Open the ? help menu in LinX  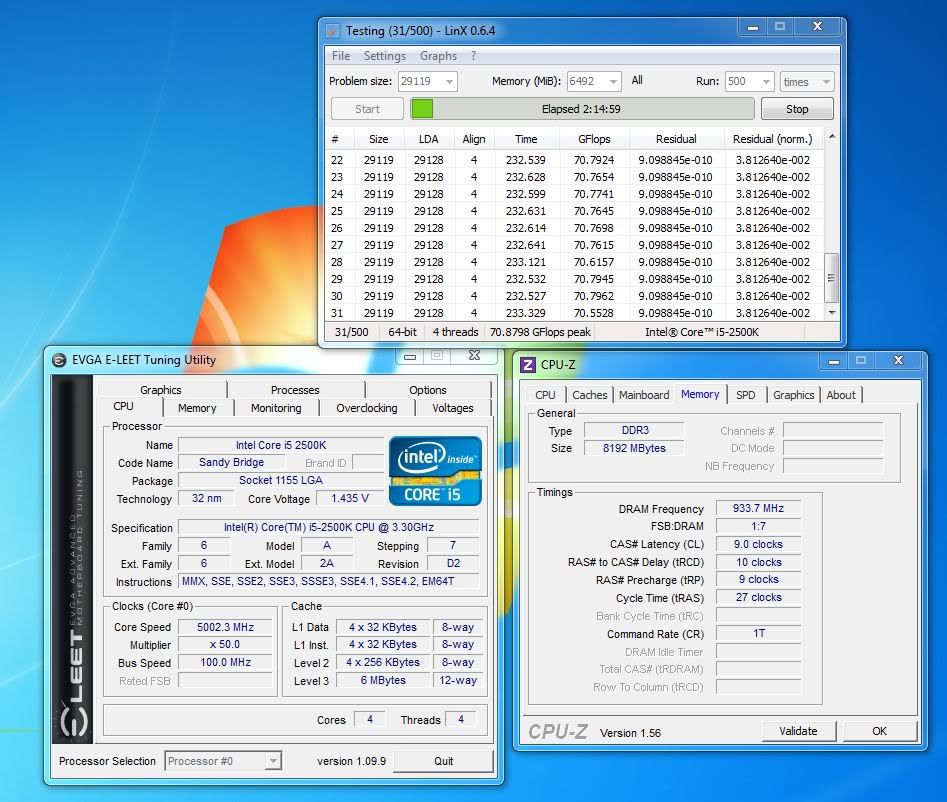[474, 56]
